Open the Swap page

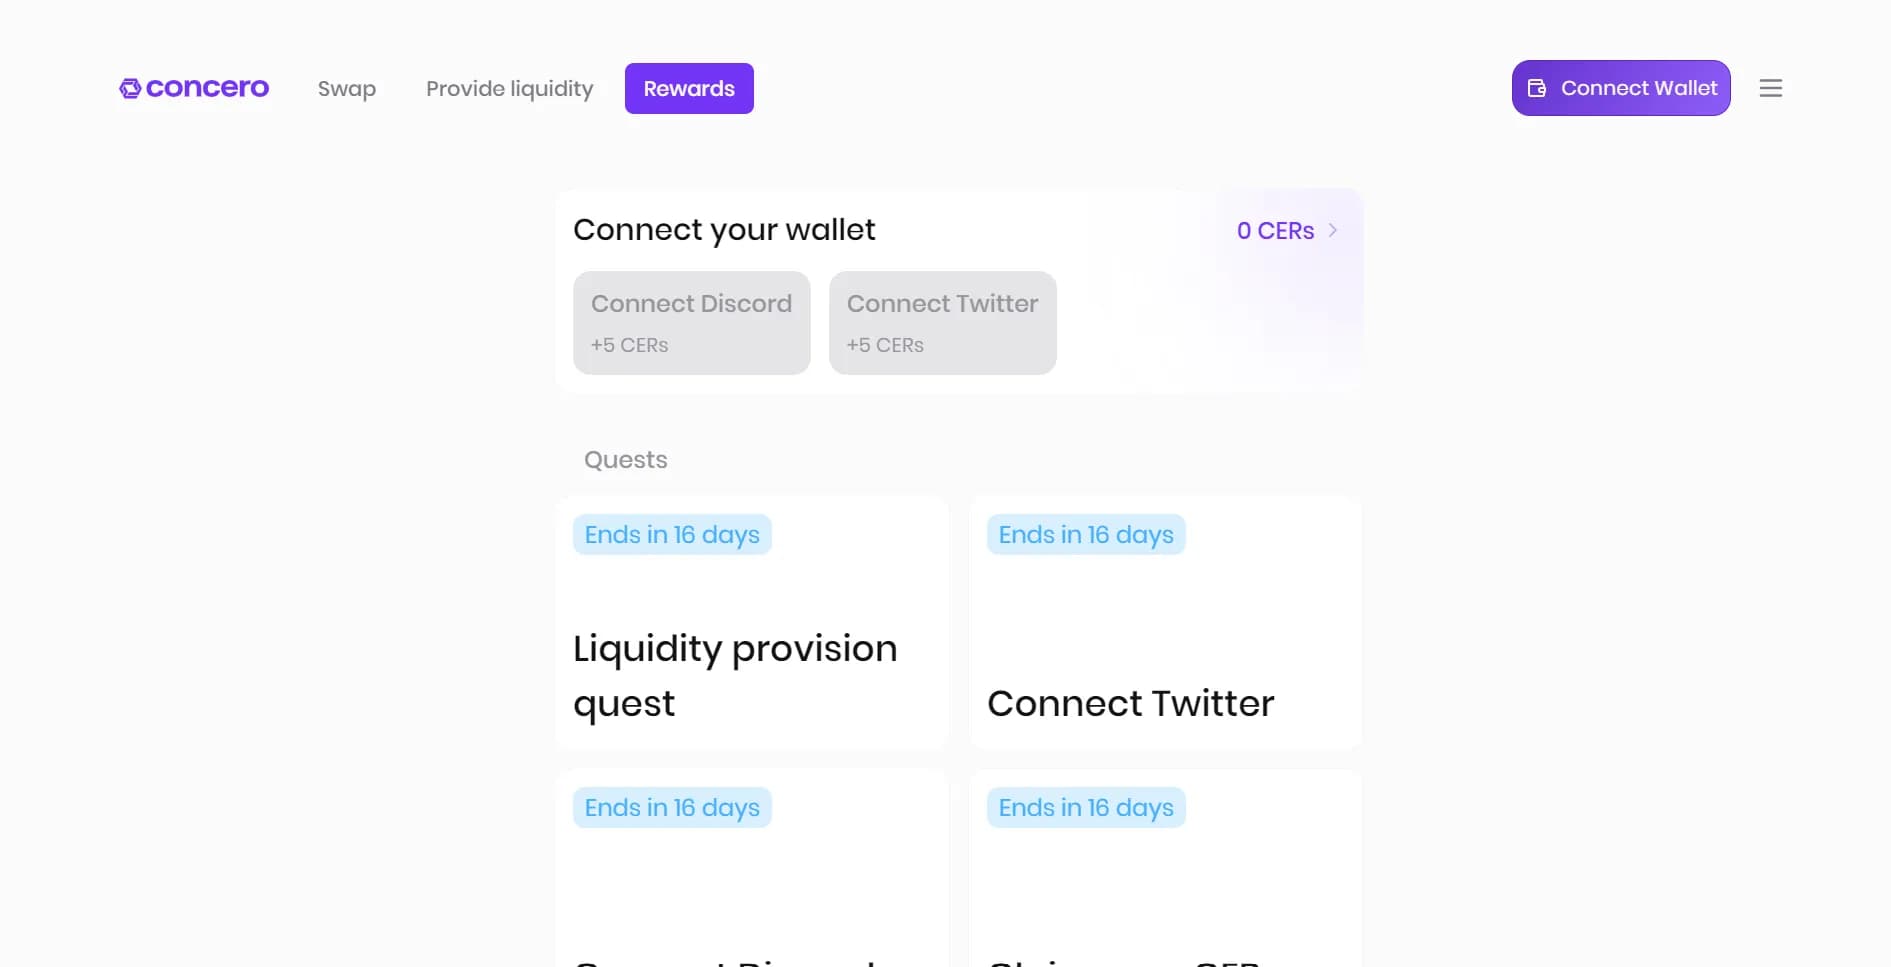click(x=347, y=89)
